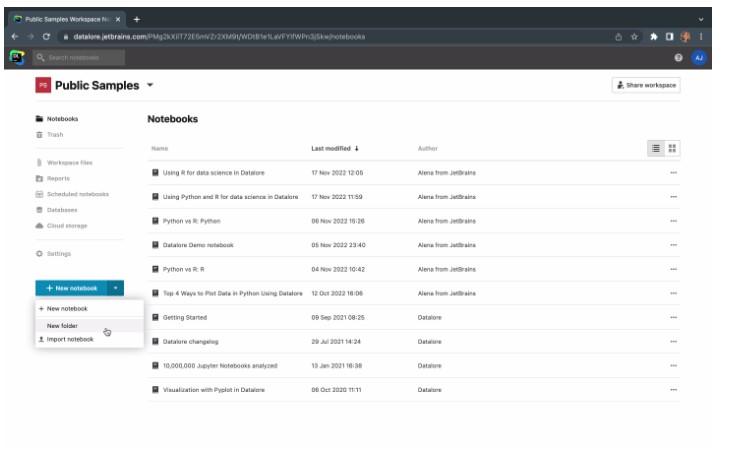Sort by Last modified column

click(x=334, y=148)
